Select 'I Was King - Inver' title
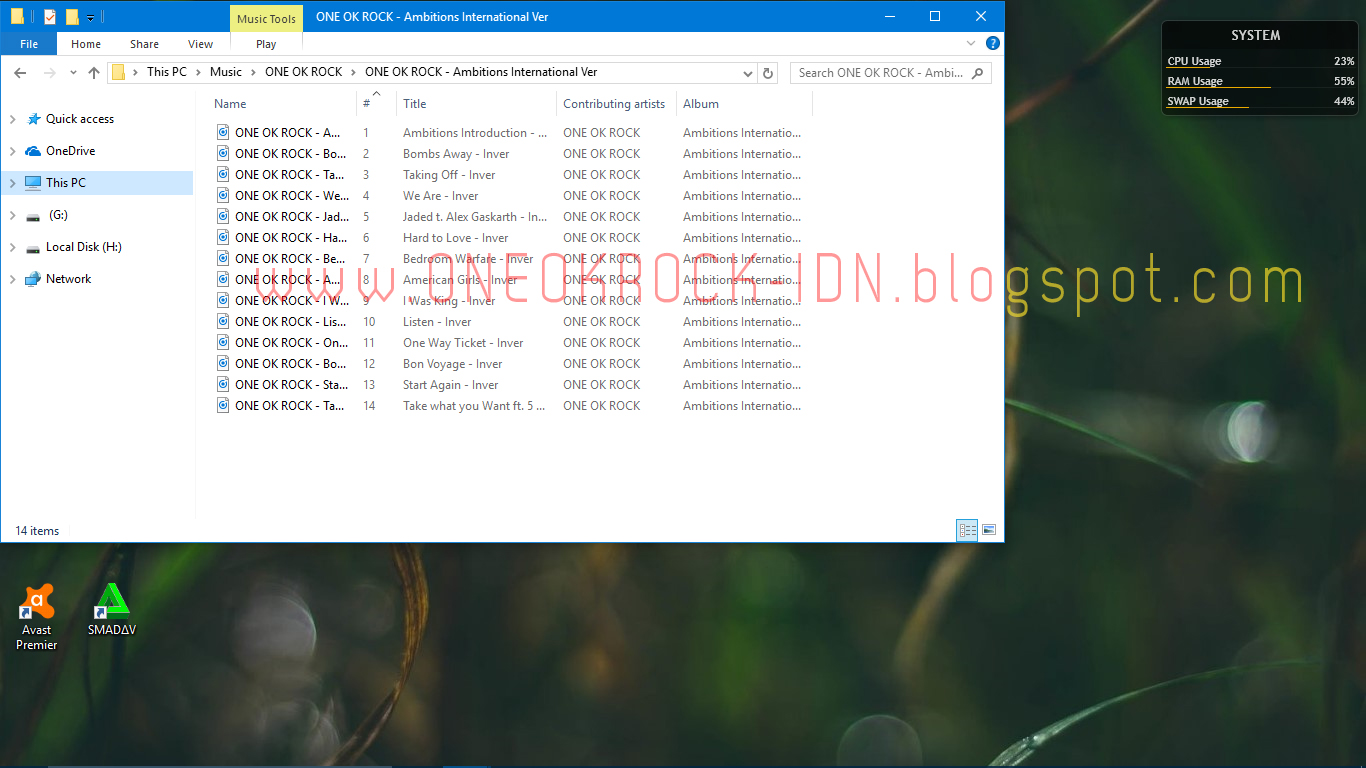Image resolution: width=1366 pixels, height=768 pixels. click(x=449, y=301)
